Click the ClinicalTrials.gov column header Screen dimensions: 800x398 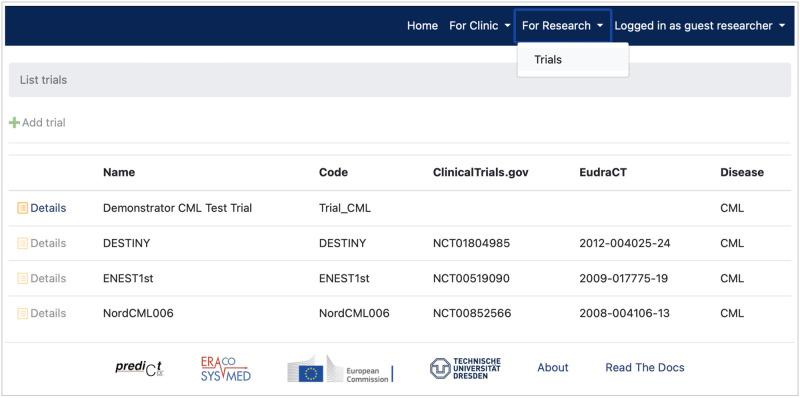tap(481, 172)
